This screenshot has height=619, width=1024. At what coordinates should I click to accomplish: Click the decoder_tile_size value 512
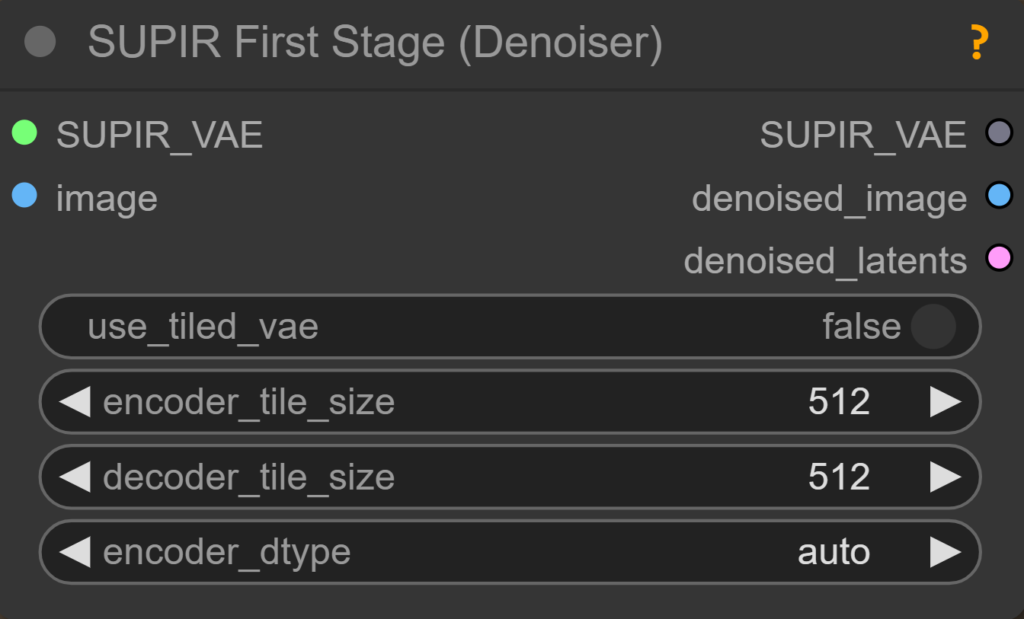(x=838, y=477)
